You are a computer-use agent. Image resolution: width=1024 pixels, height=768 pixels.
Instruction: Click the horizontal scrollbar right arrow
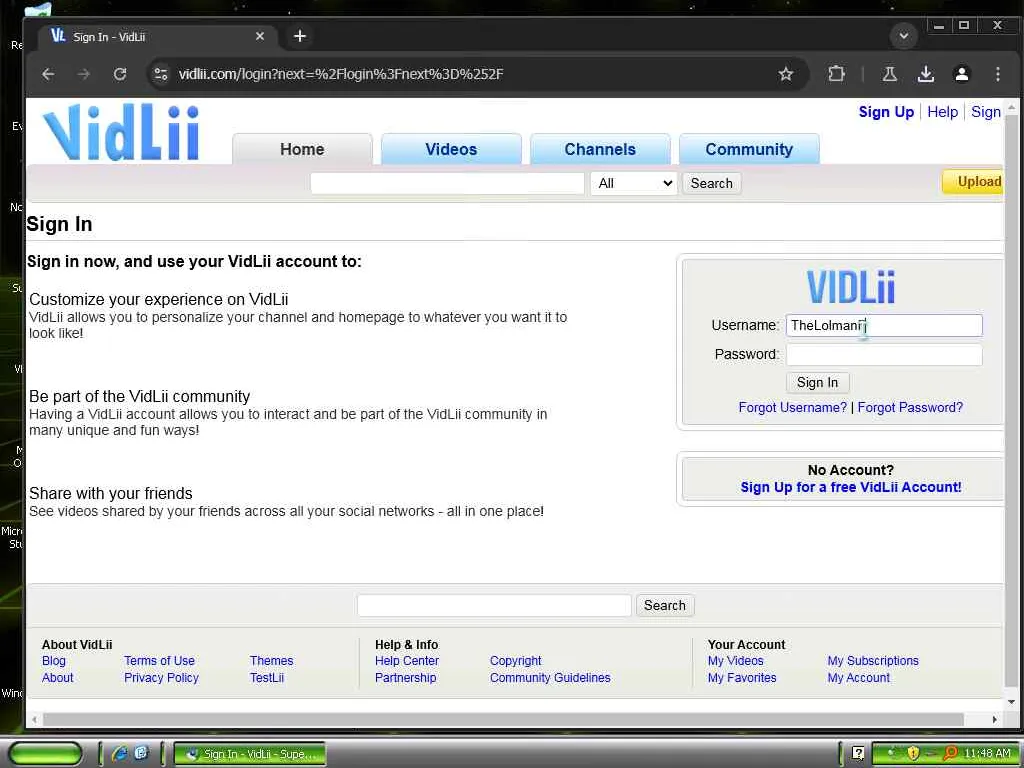coord(994,719)
